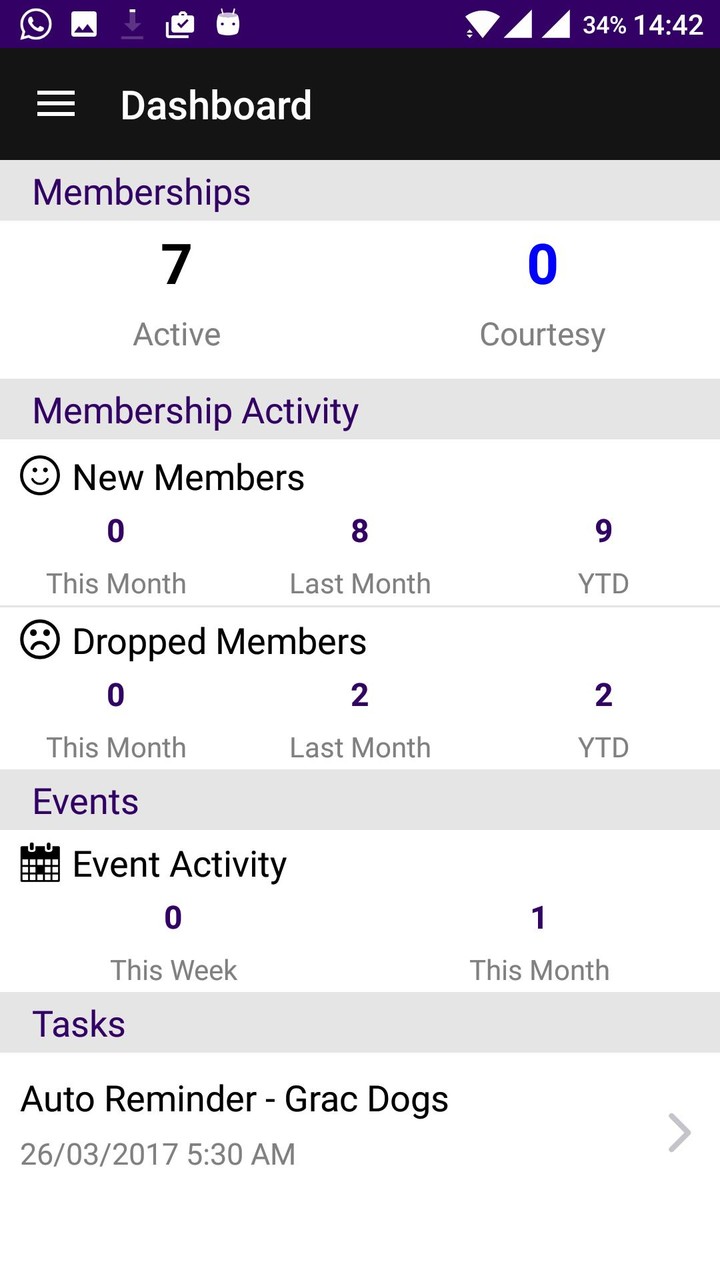Tap the sad face Dropped Members icon
This screenshot has height=1280, width=720.
tap(40, 641)
